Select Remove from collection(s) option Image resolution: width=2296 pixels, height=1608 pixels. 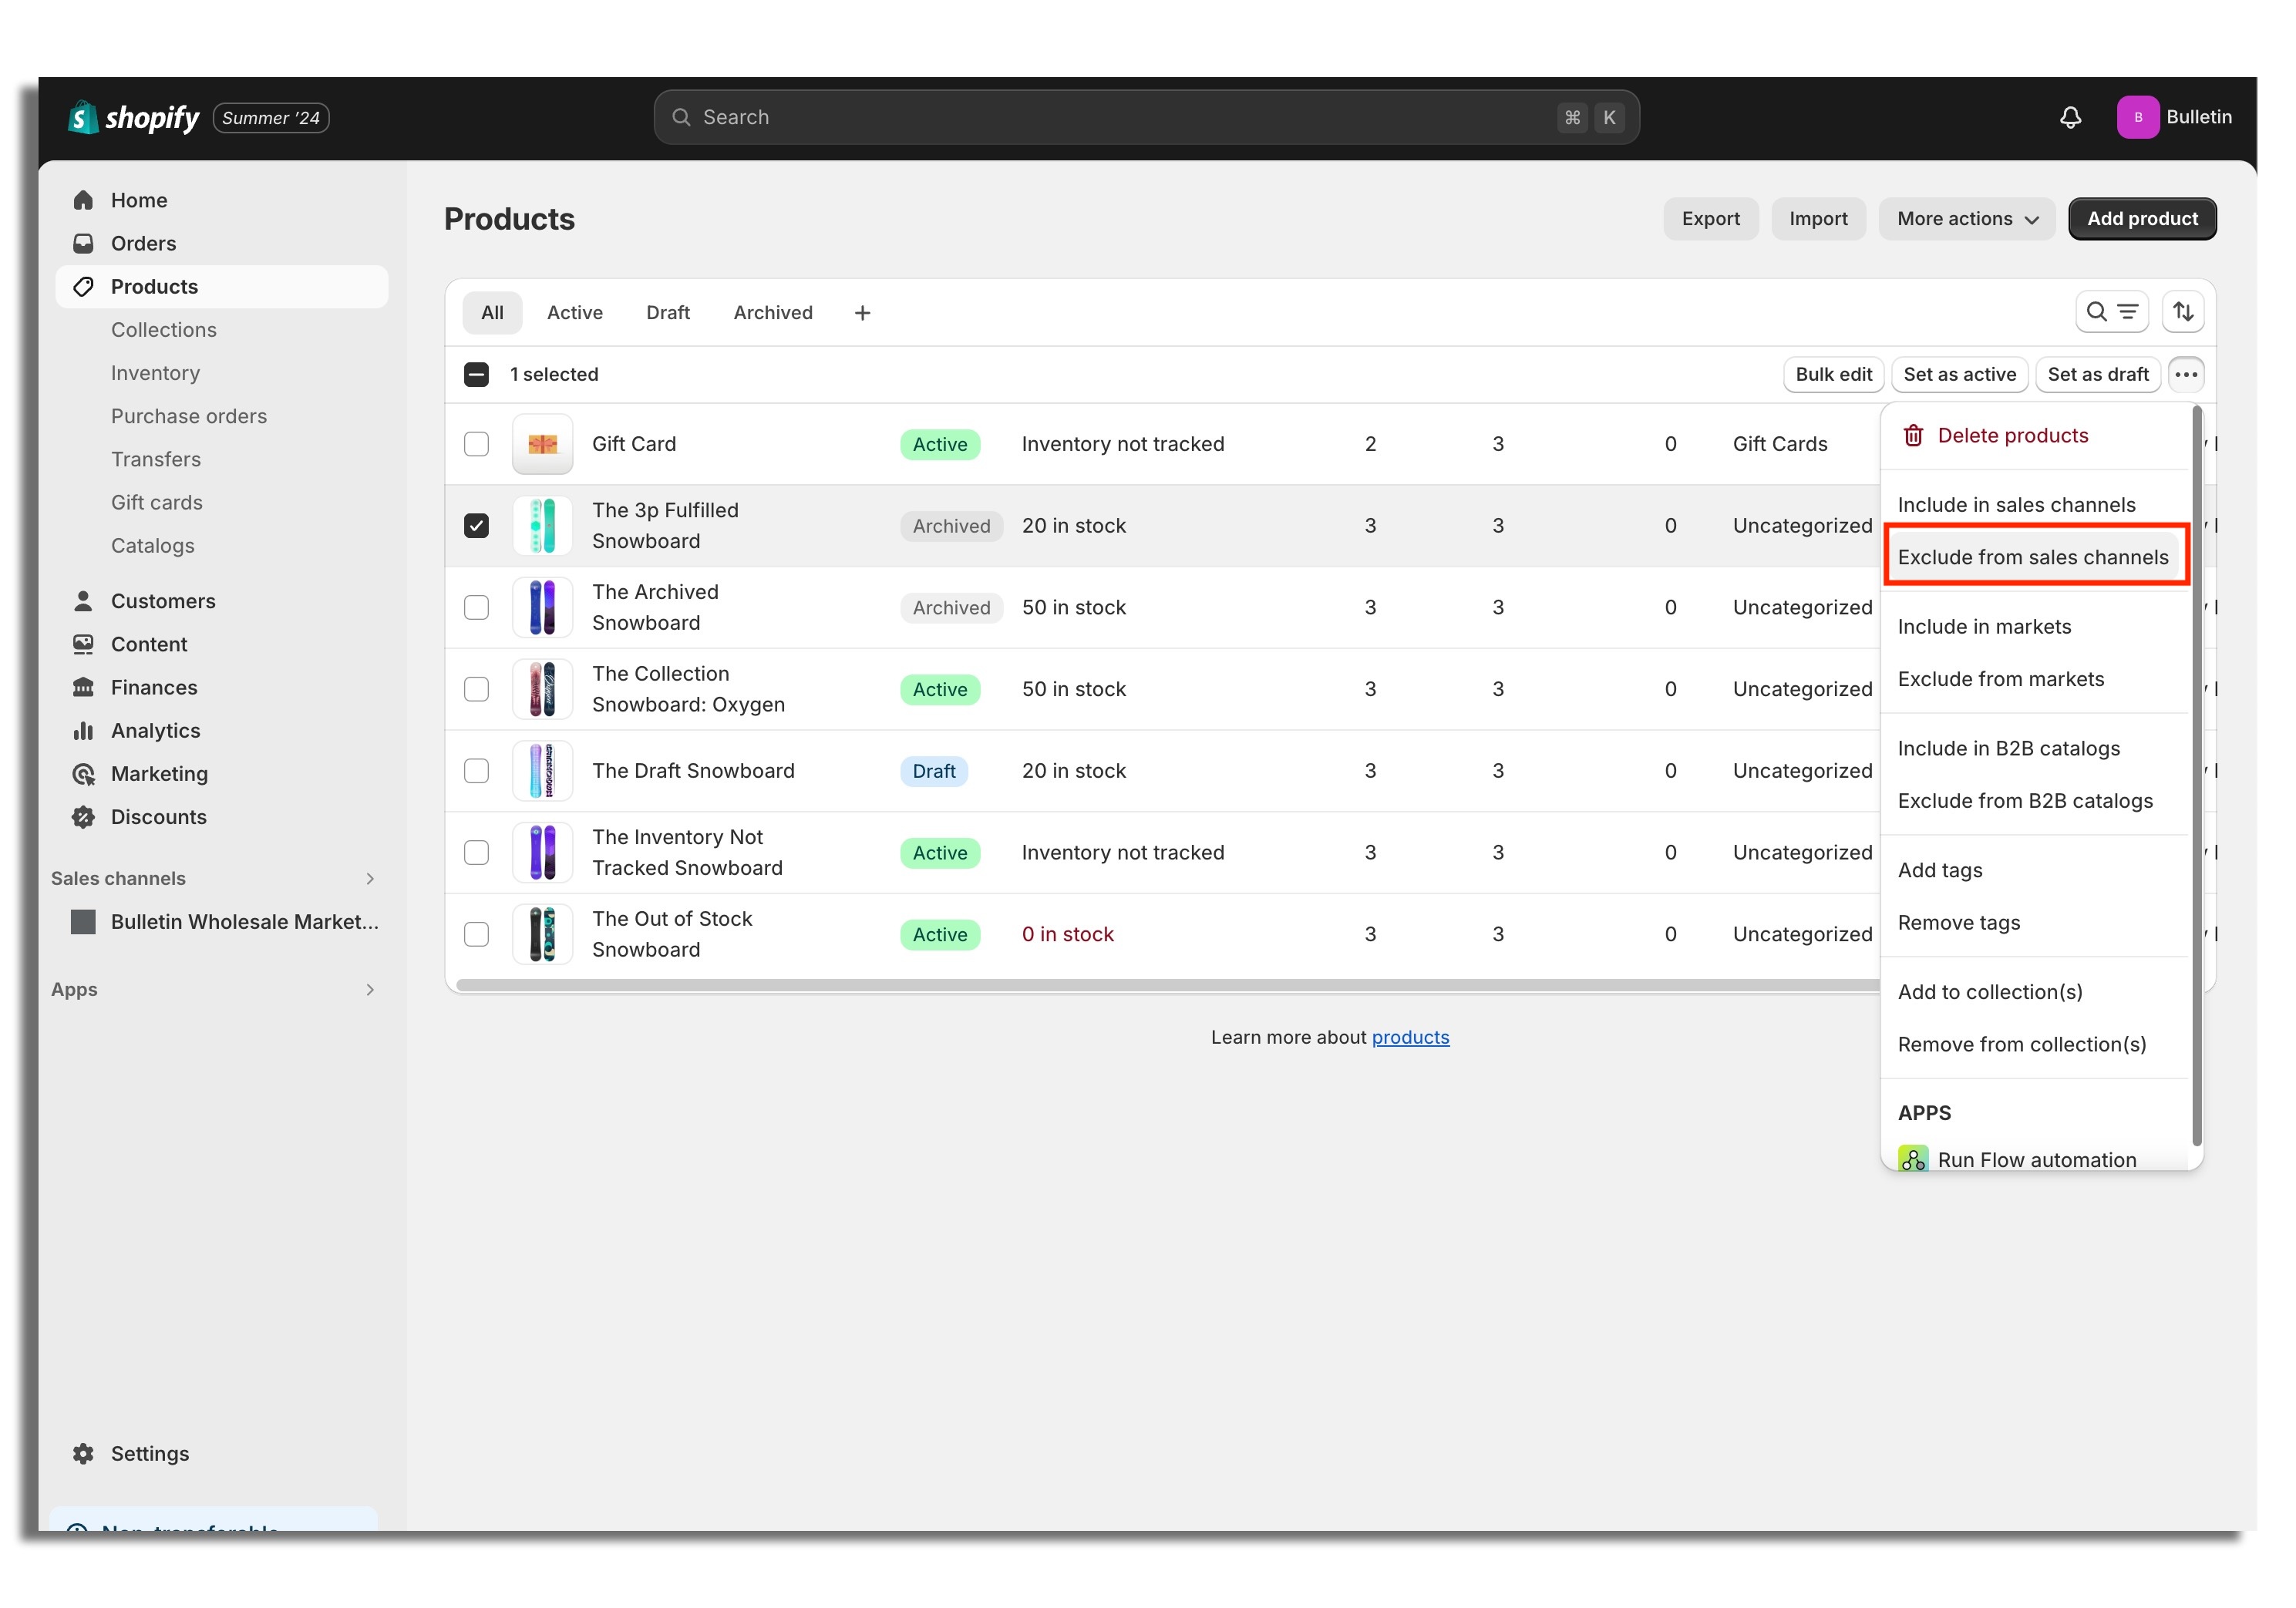coord(2034,1044)
